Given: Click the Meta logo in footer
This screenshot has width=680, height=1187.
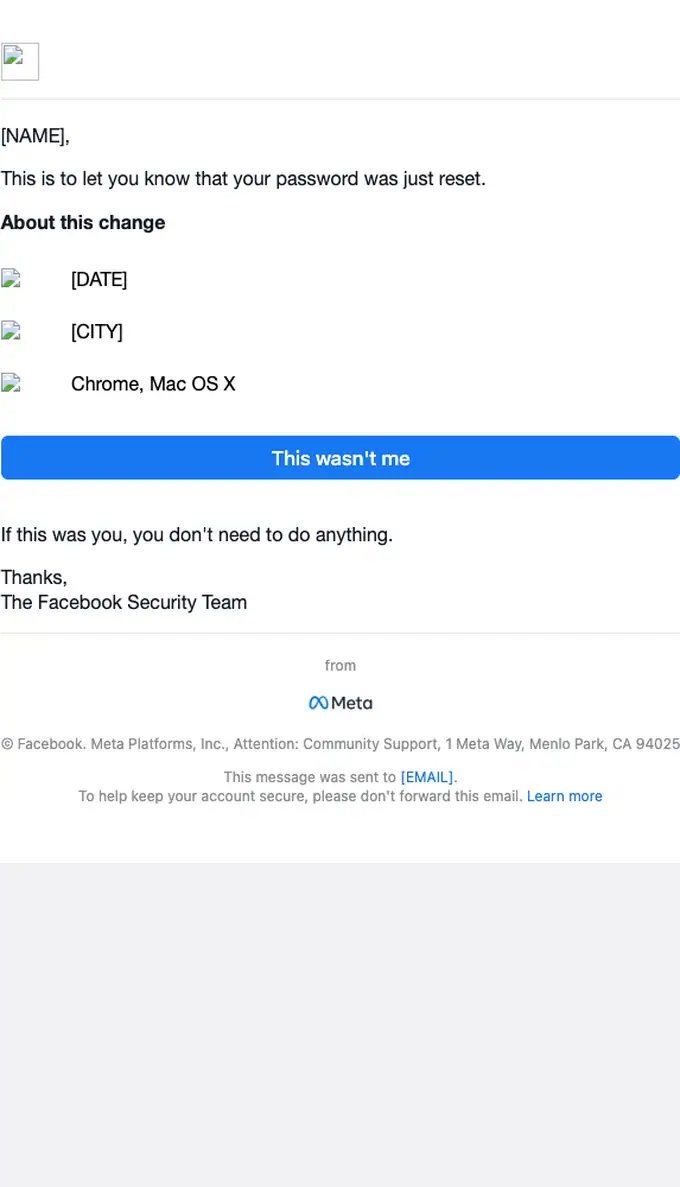Looking at the screenshot, I should (x=340, y=703).
